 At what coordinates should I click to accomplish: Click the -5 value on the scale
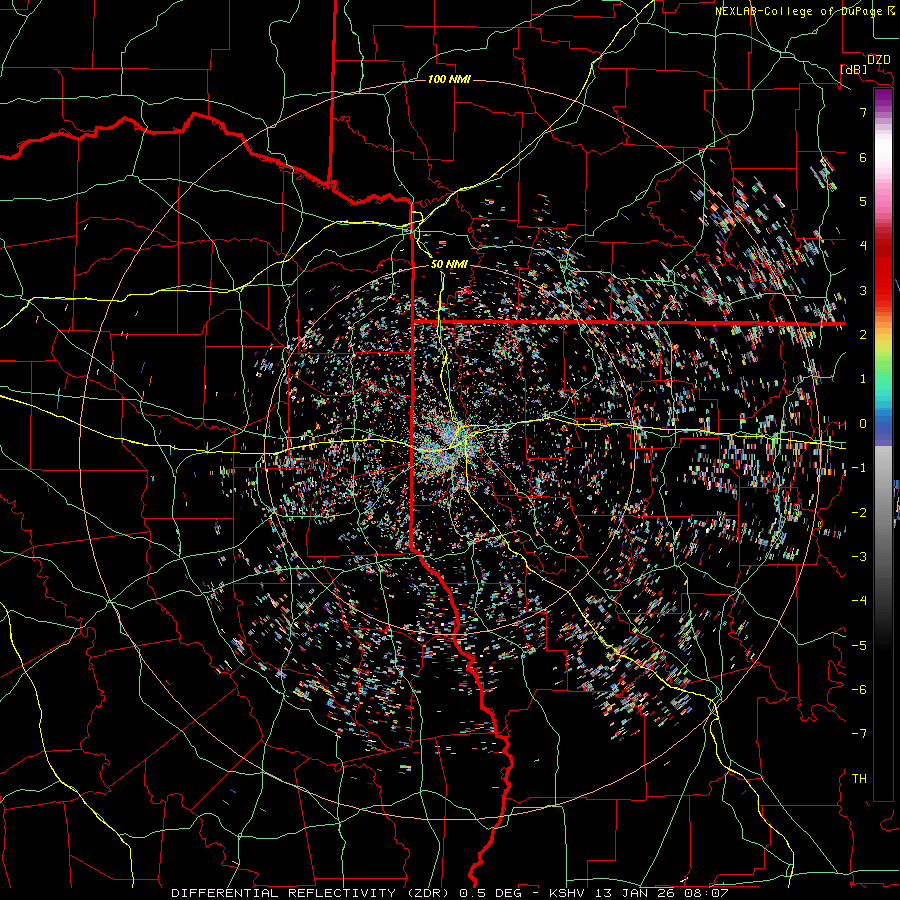click(859, 646)
